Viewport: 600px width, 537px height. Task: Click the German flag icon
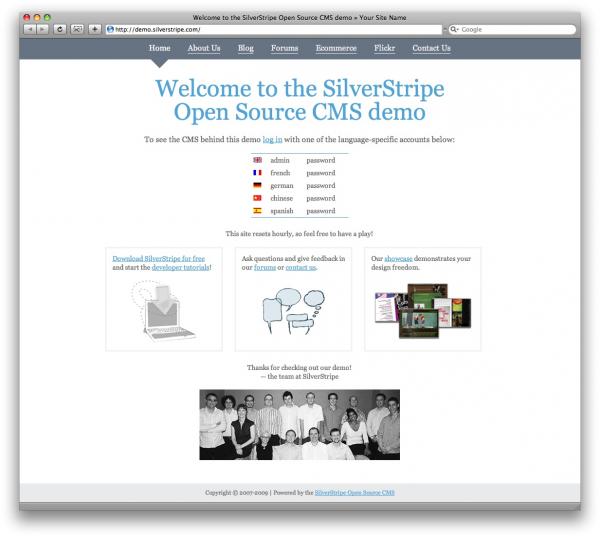pos(257,185)
